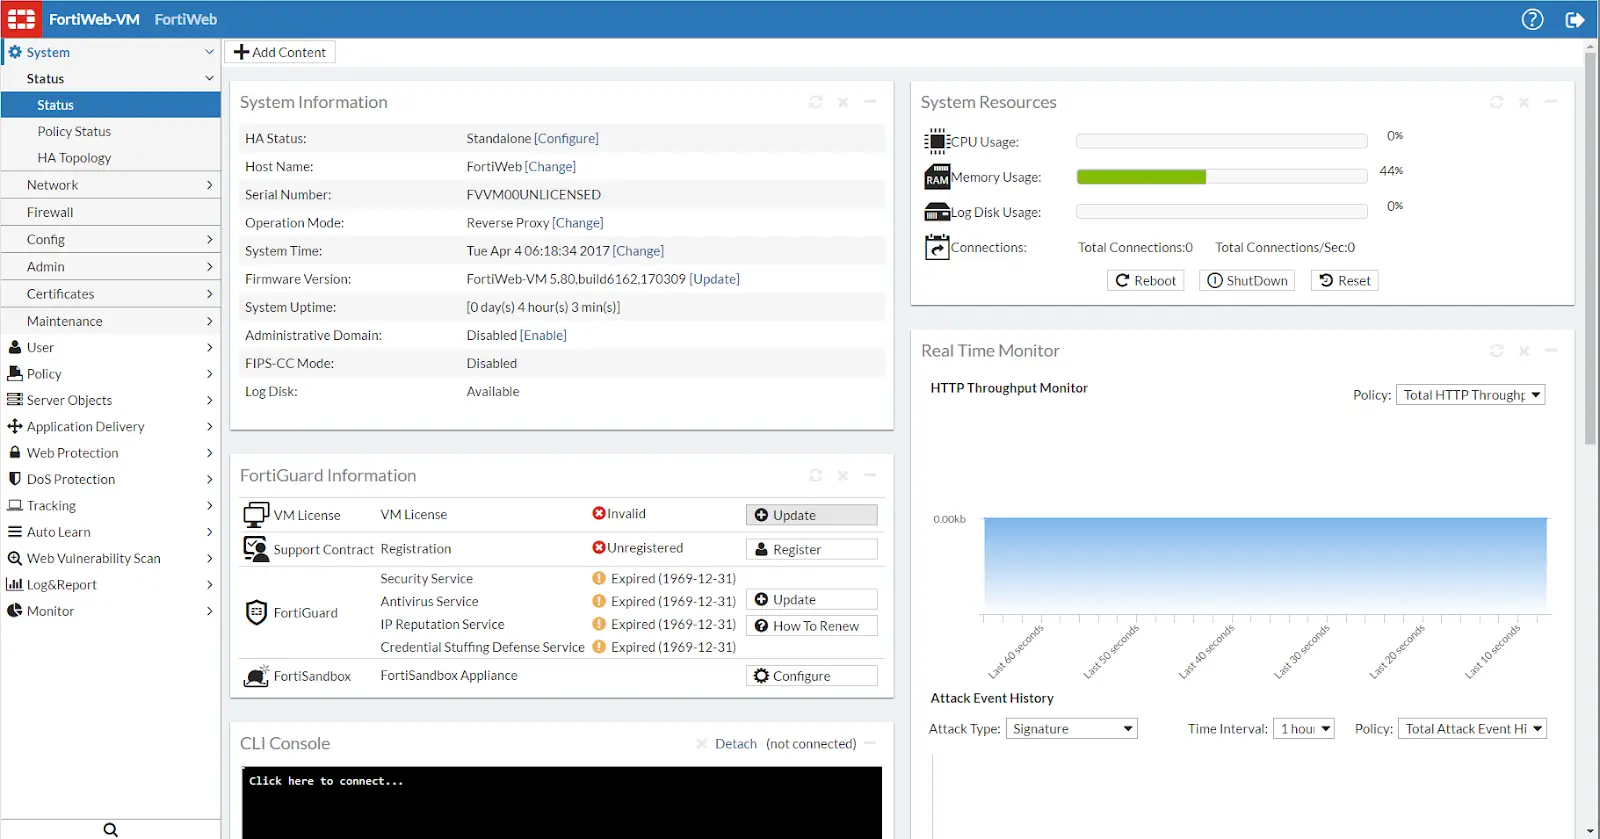Viewport: 1600px width, 839px height.
Task: Click the Add Content button
Action: point(280,52)
